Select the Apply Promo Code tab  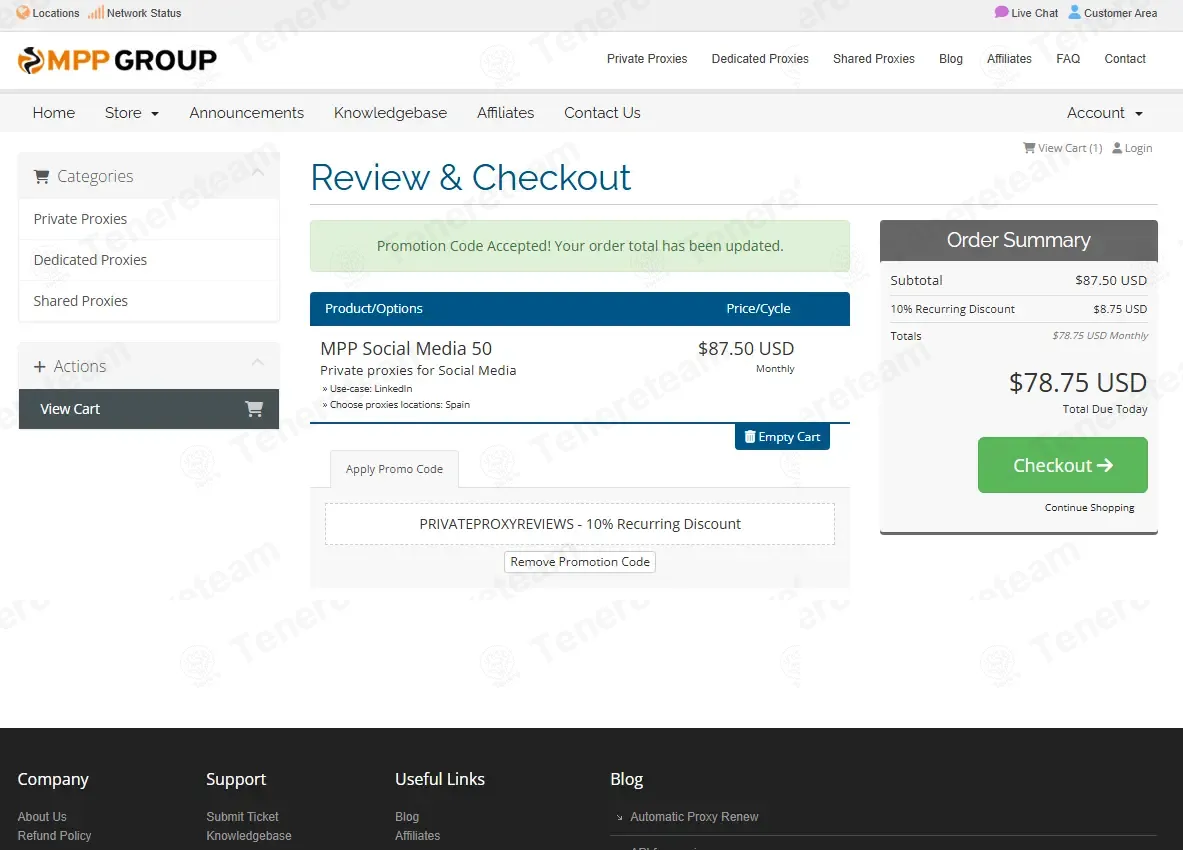(x=394, y=469)
